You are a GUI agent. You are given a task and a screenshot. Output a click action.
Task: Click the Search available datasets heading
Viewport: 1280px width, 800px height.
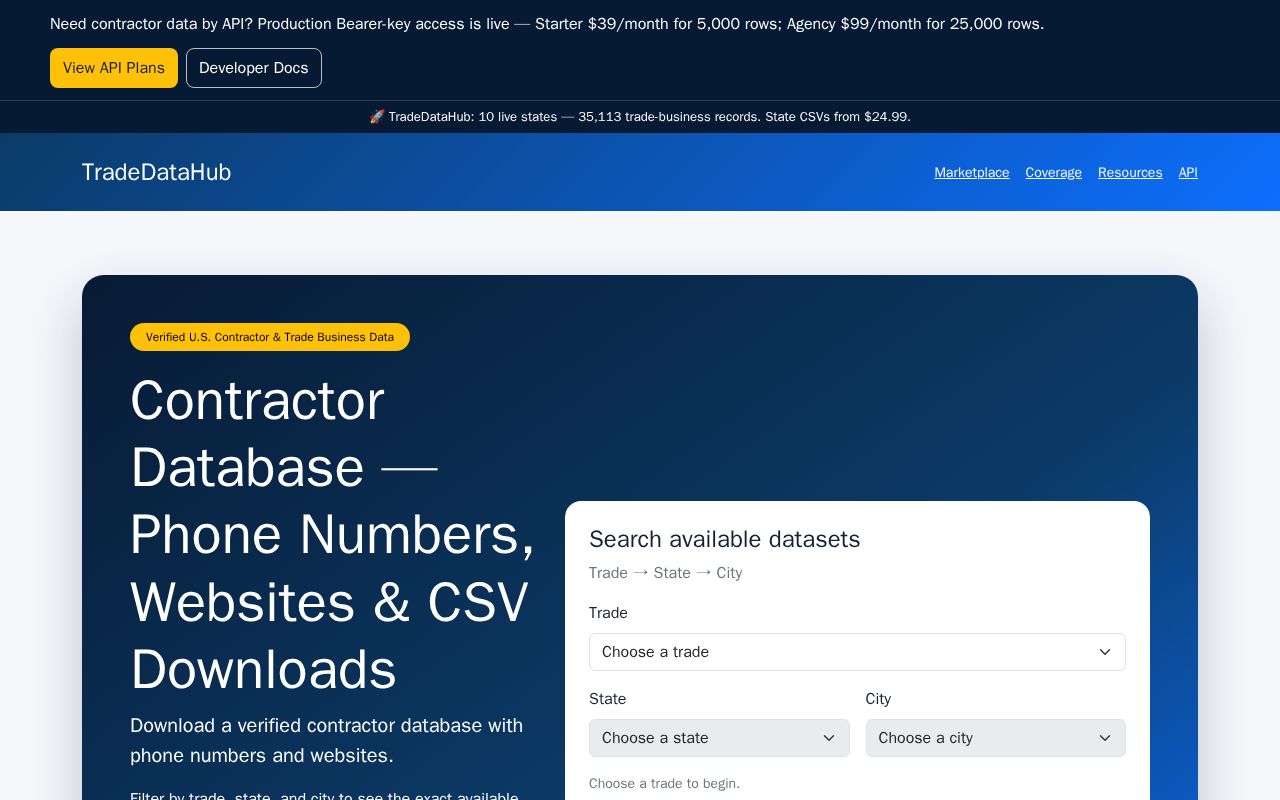point(724,539)
